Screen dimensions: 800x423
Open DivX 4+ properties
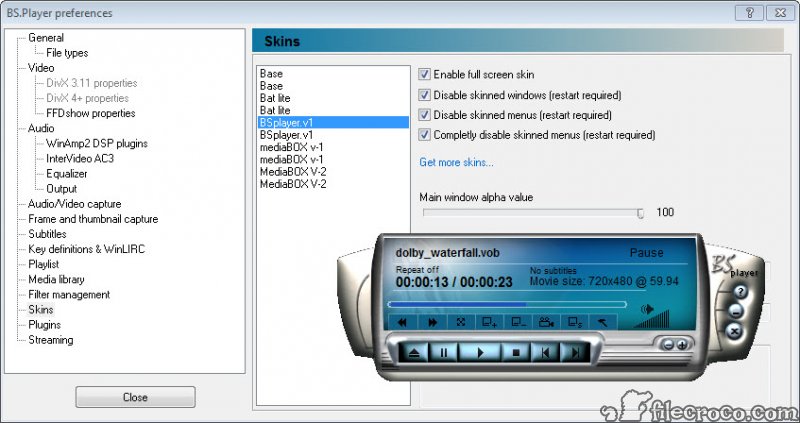(87, 98)
